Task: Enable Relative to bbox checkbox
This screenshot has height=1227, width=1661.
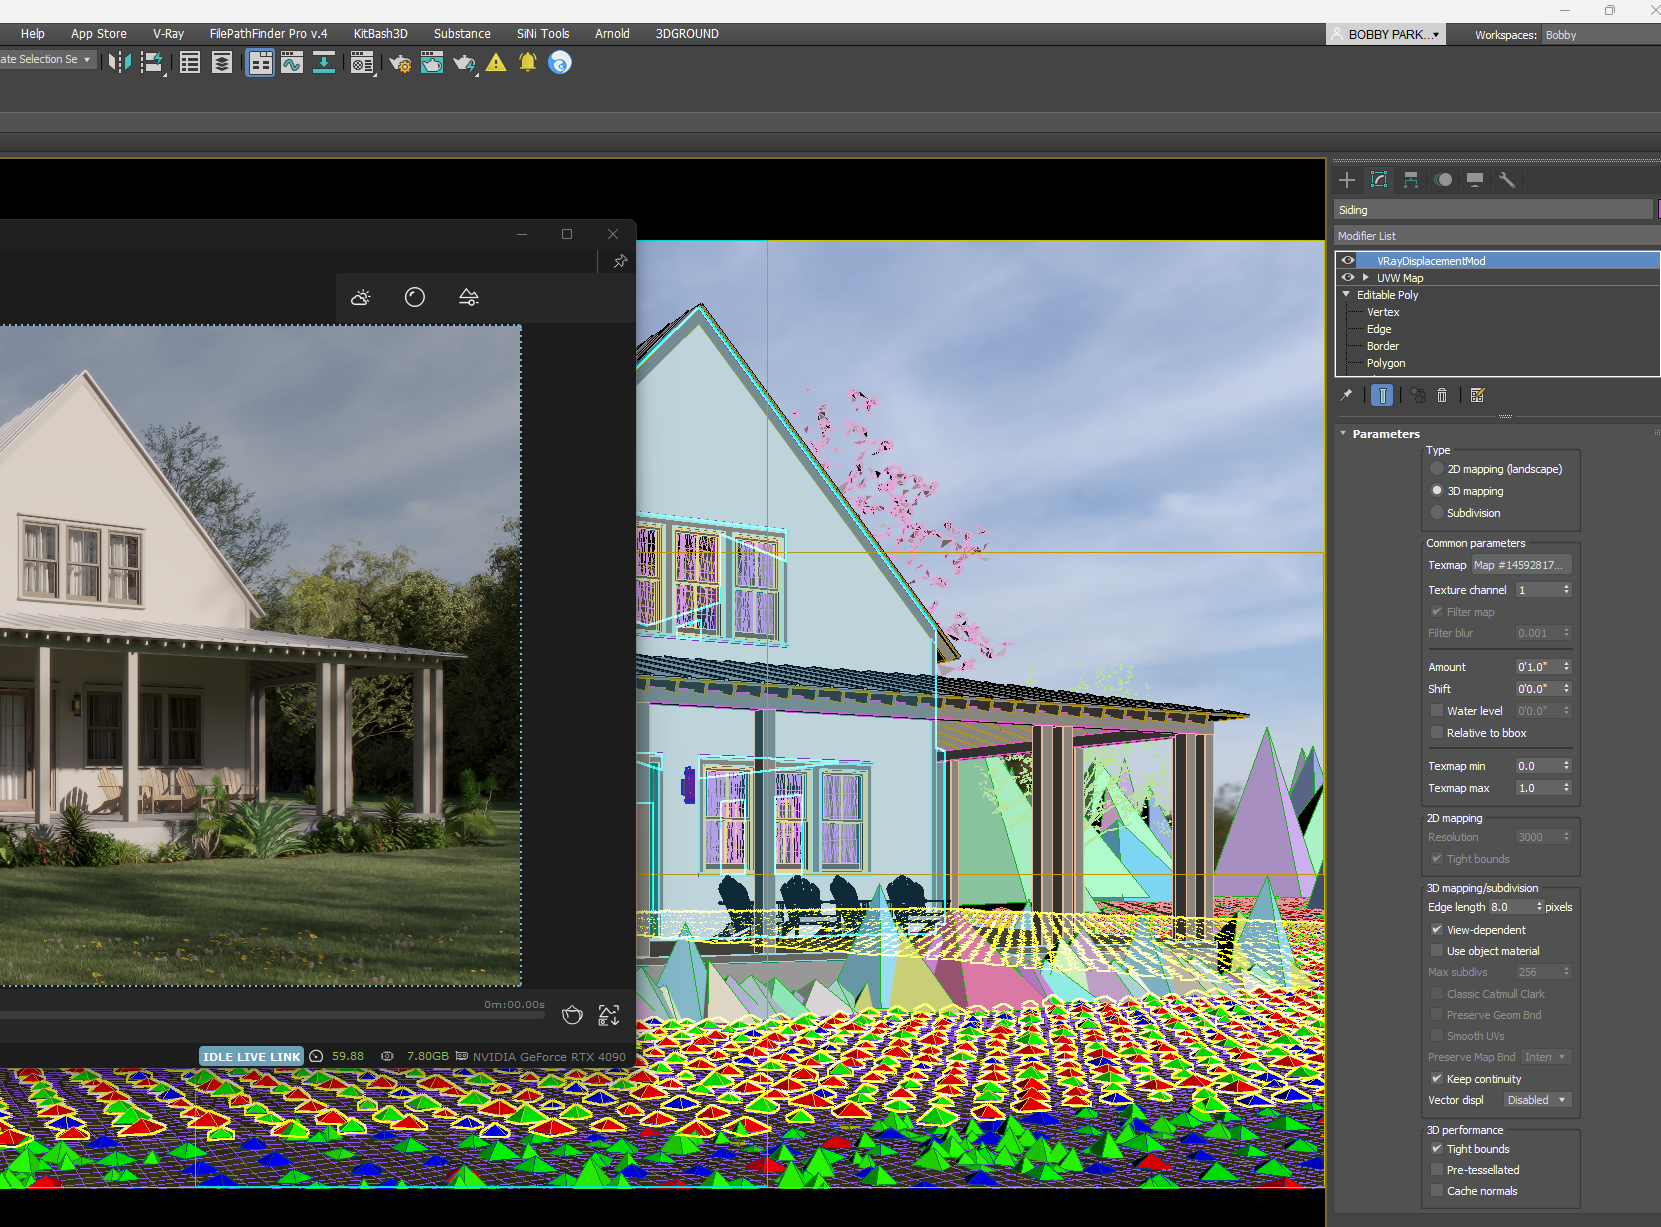Action: pos(1437,733)
